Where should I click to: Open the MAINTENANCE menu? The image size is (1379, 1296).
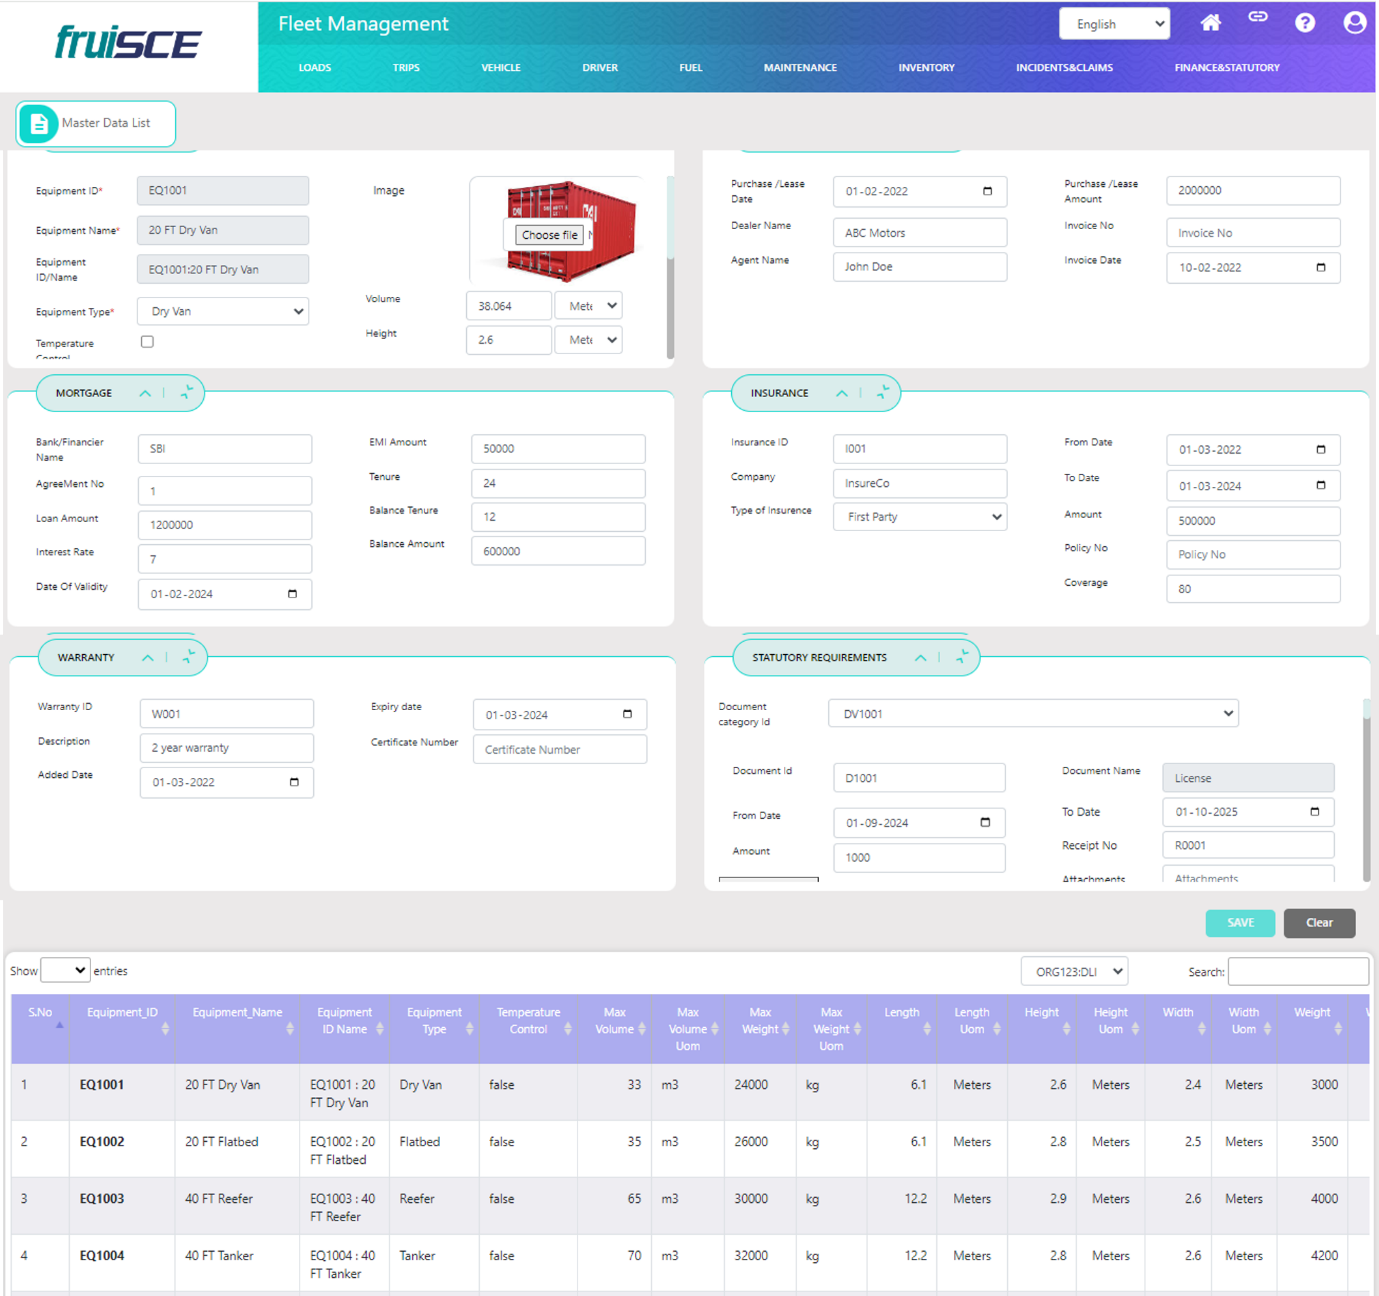pos(800,68)
